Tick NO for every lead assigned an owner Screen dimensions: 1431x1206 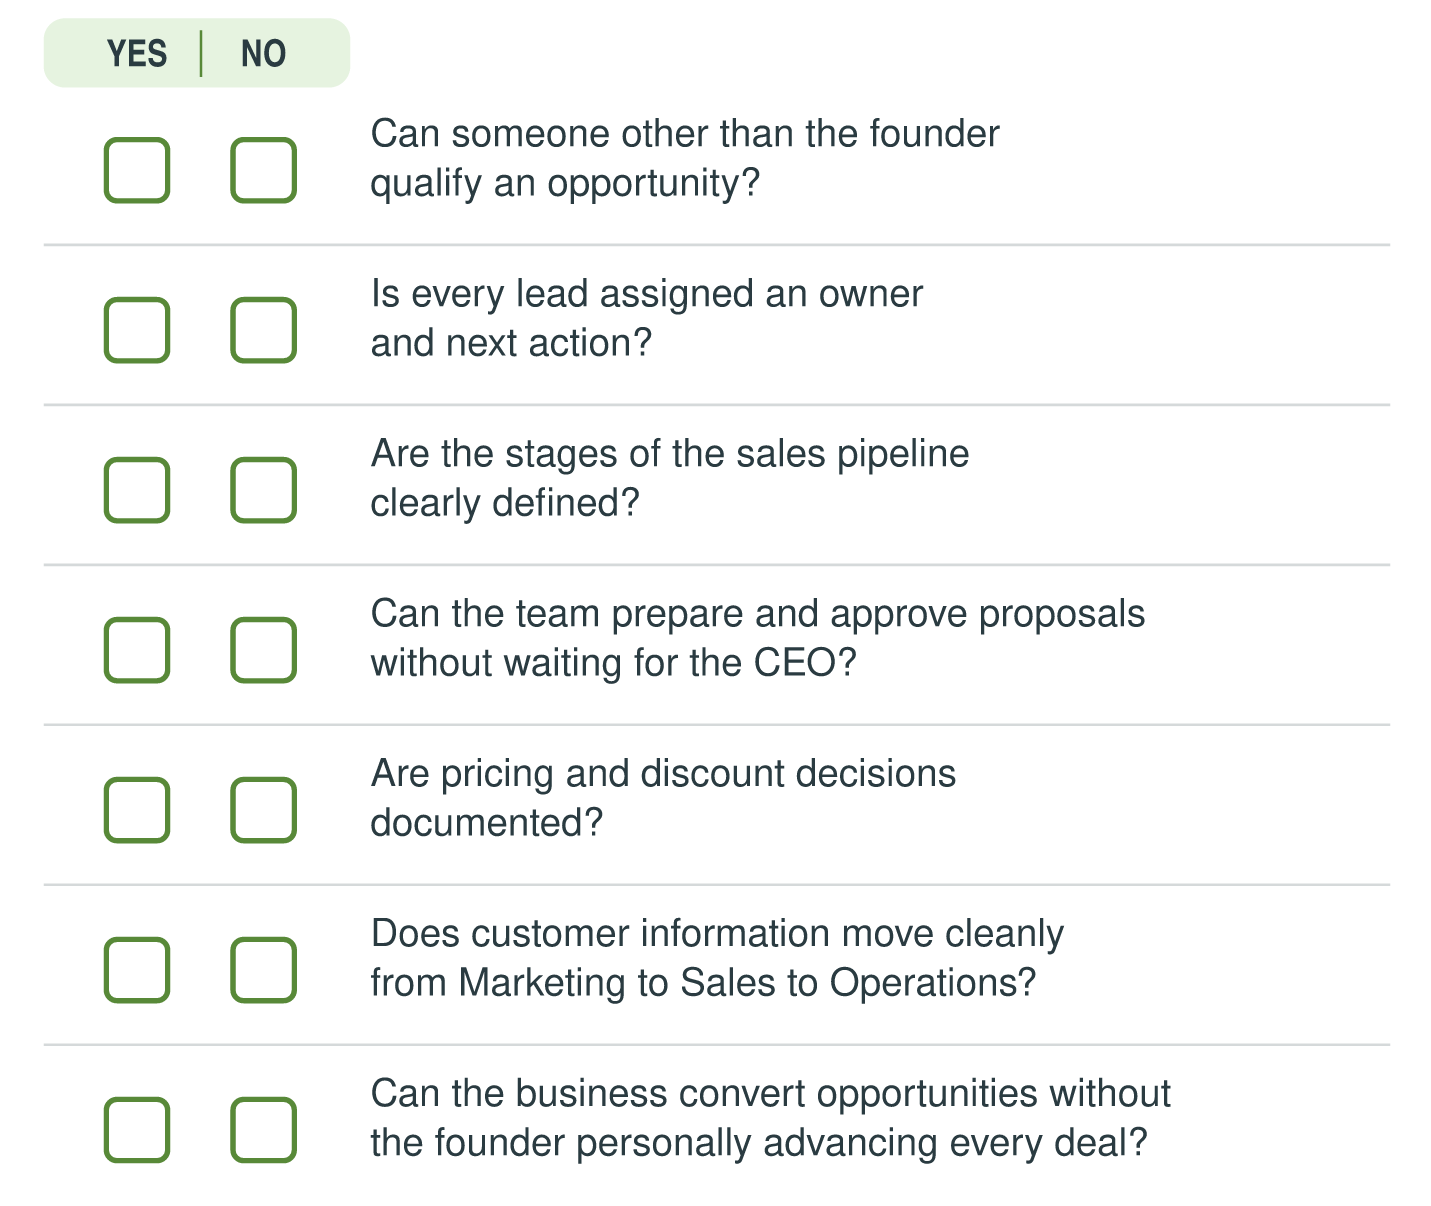[x=263, y=330]
